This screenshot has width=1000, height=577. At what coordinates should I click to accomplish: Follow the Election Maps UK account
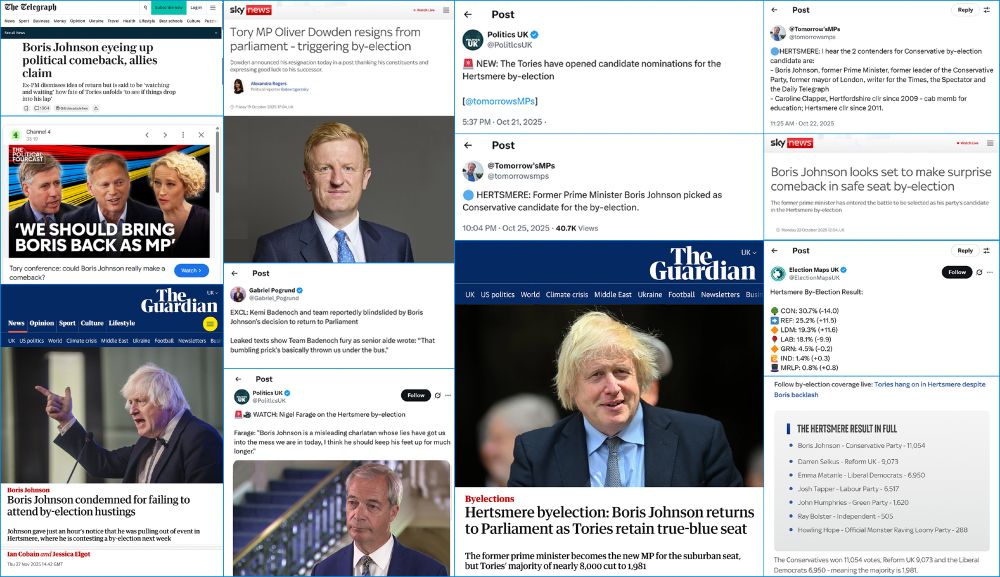[957, 272]
